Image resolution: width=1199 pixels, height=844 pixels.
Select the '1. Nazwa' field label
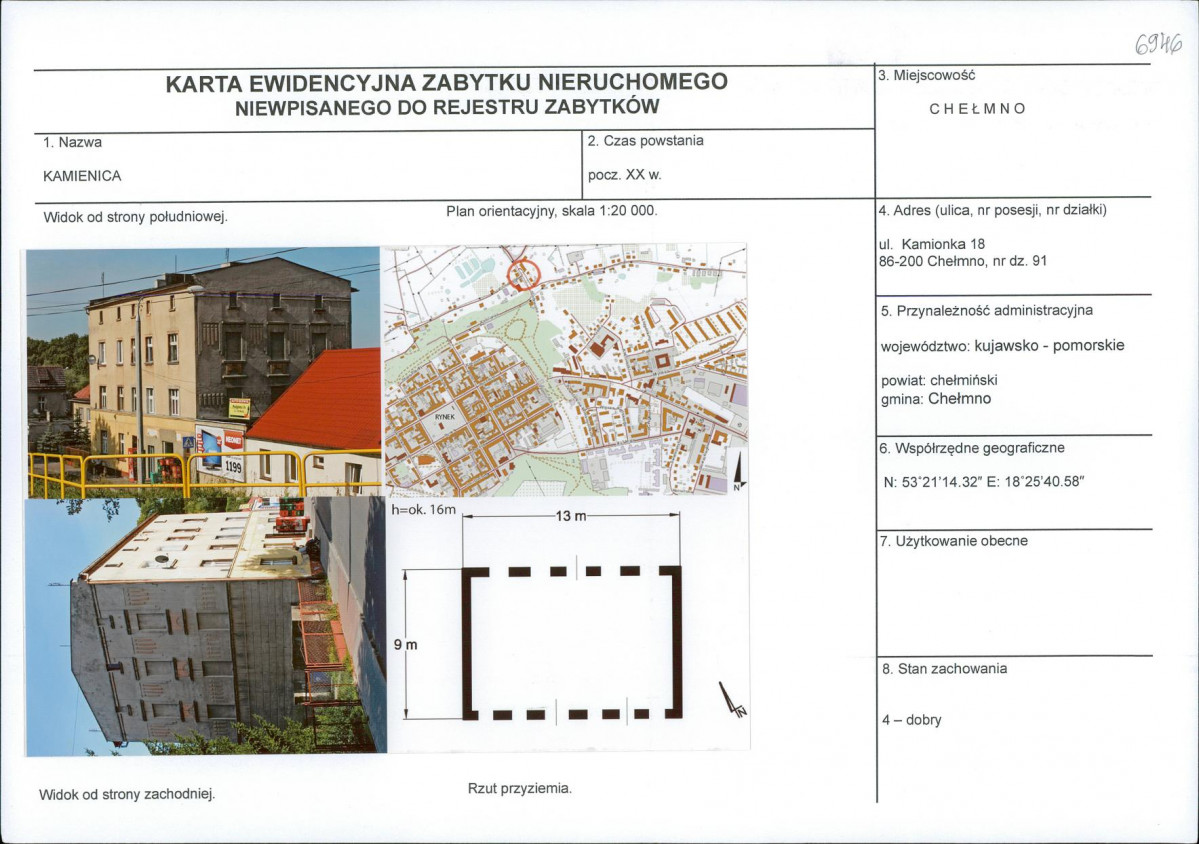point(73,142)
